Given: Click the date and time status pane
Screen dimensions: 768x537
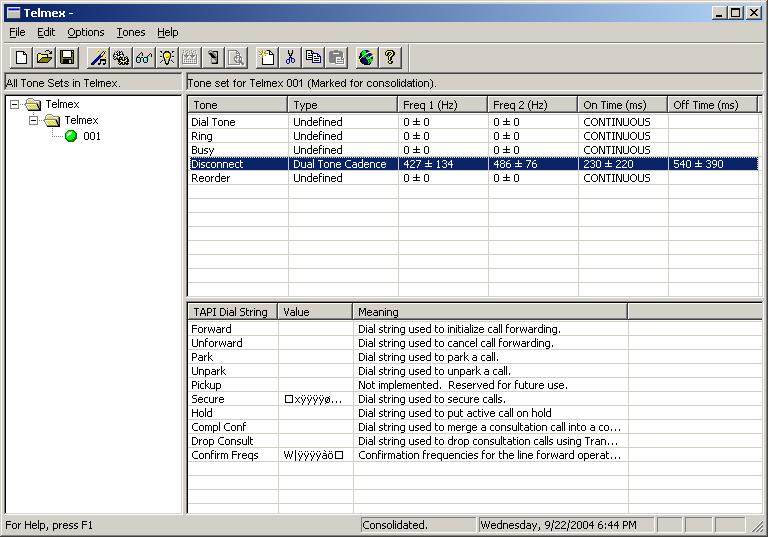Looking at the screenshot, I should [x=566, y=525].
